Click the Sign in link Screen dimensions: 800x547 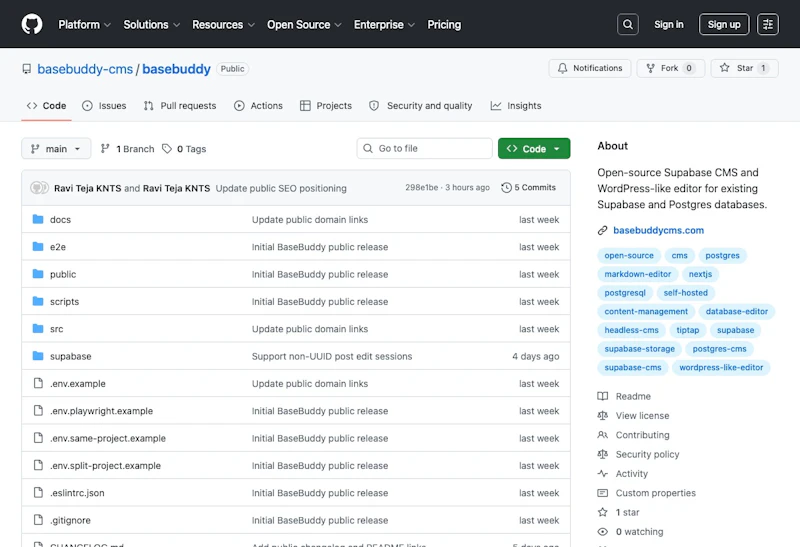668,24
